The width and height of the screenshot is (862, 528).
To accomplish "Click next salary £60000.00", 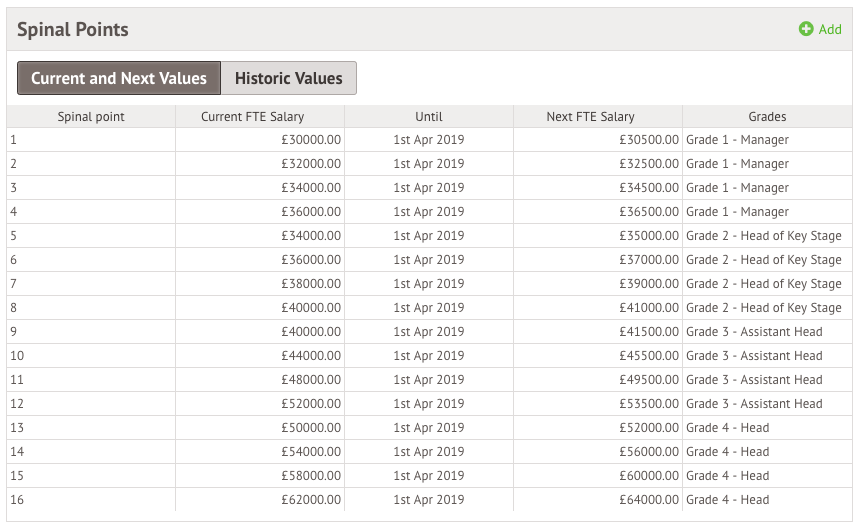I will coord(649,476).
